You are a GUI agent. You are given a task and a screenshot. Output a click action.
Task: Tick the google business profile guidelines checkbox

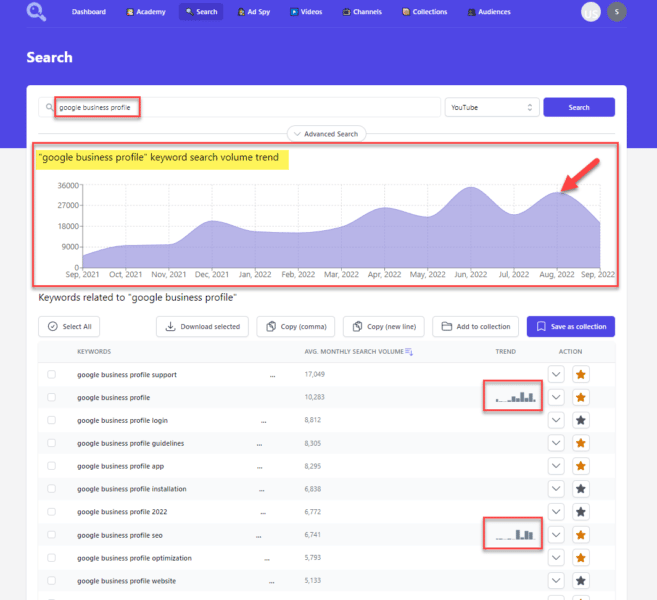coord(51,444)
